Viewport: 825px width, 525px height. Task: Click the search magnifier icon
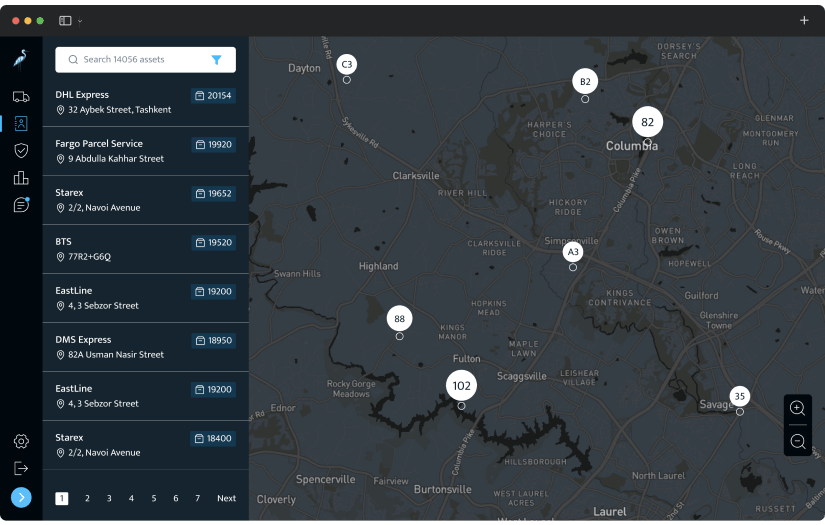(73, 59)
